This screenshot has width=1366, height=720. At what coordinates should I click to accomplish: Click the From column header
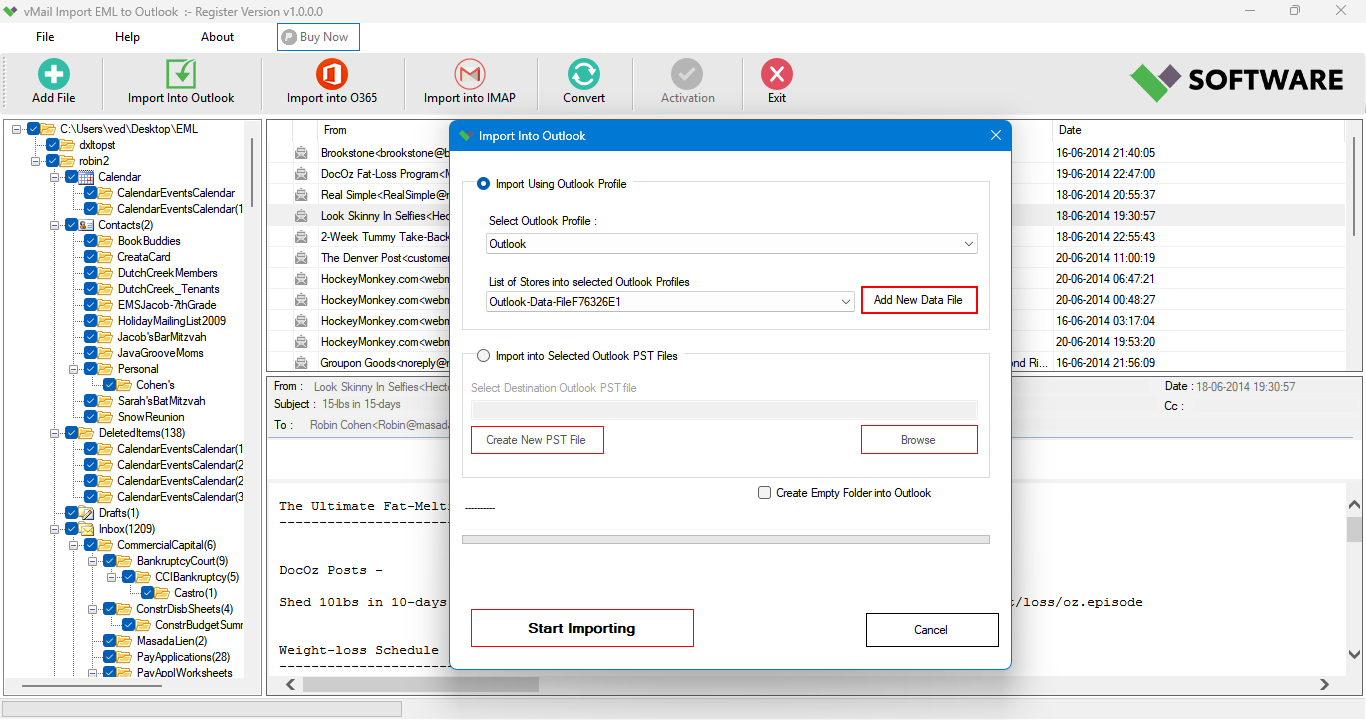tap(335, 130)
